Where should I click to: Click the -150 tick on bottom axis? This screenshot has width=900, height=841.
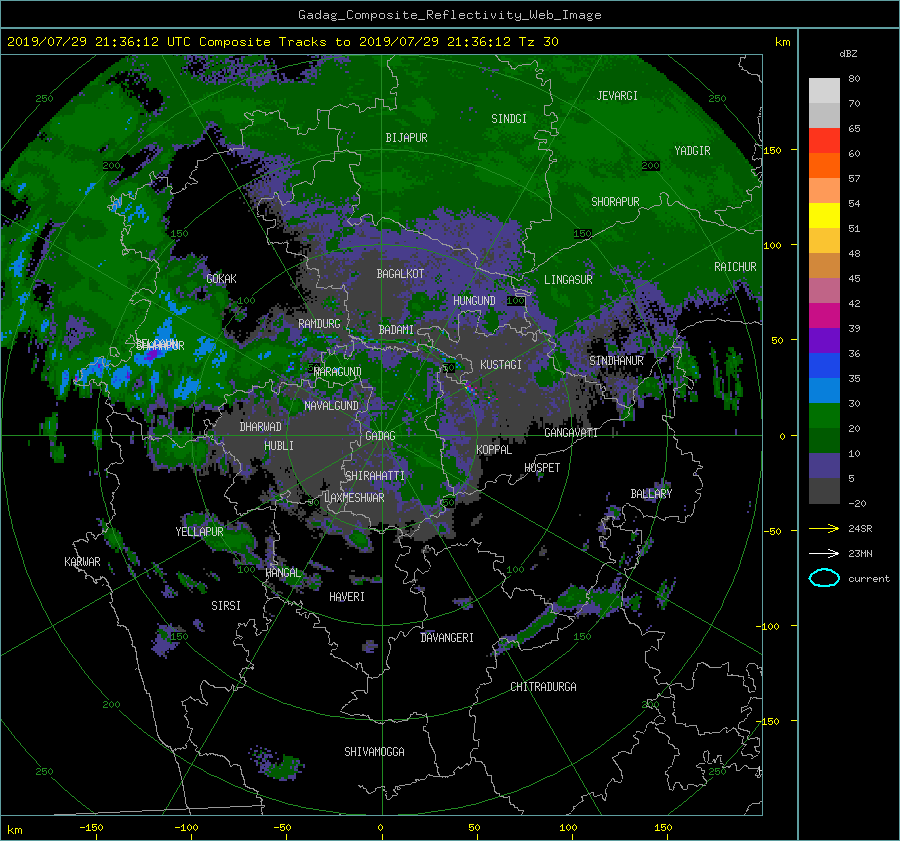pyautogui.click(x=91, y=827)
